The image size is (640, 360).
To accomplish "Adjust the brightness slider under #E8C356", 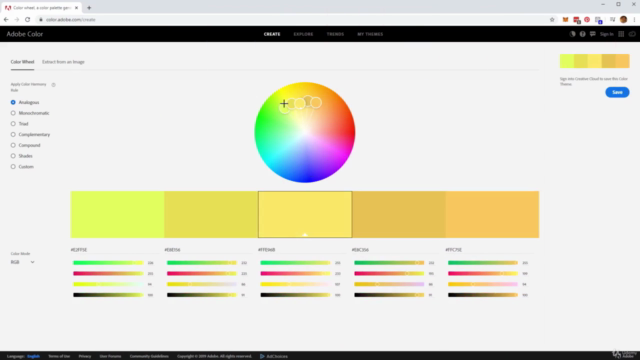I will 389,295.
